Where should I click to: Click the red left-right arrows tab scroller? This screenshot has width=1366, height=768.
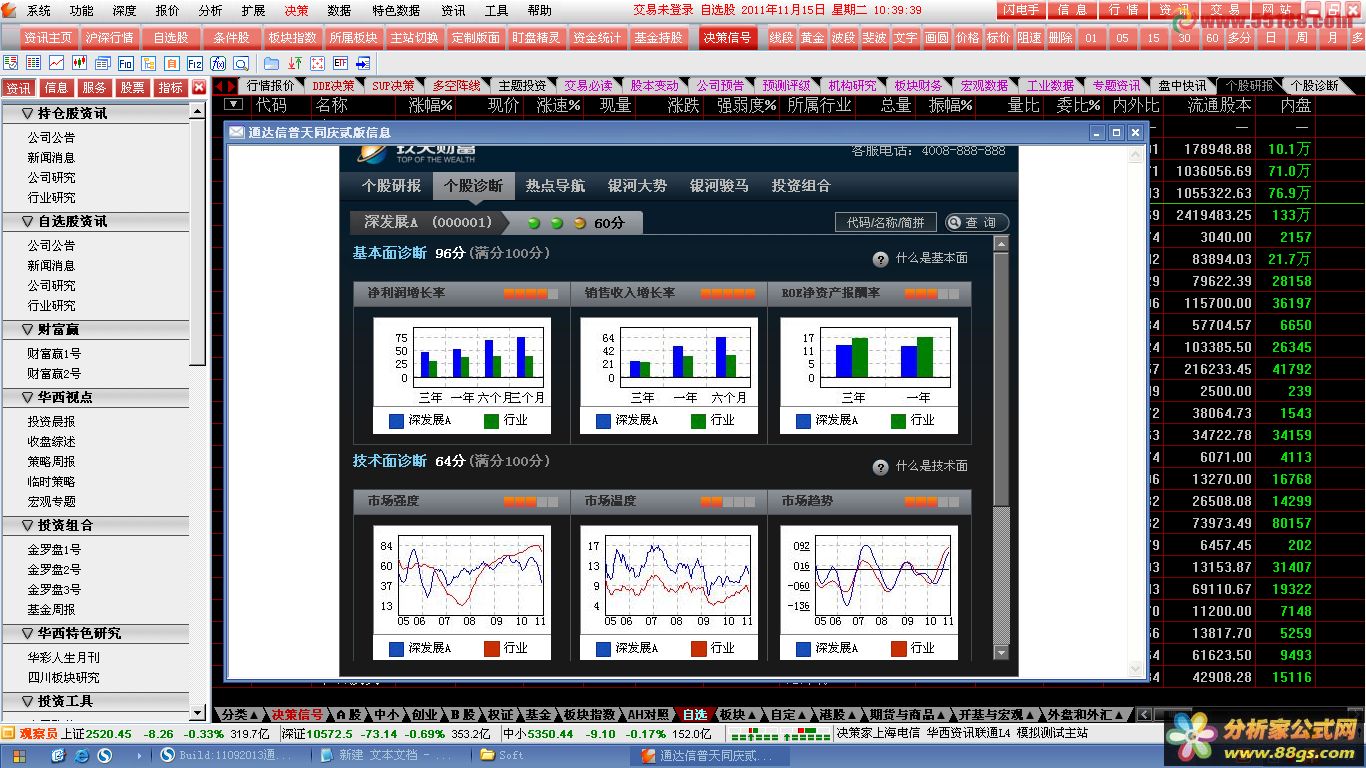[226, 86]
